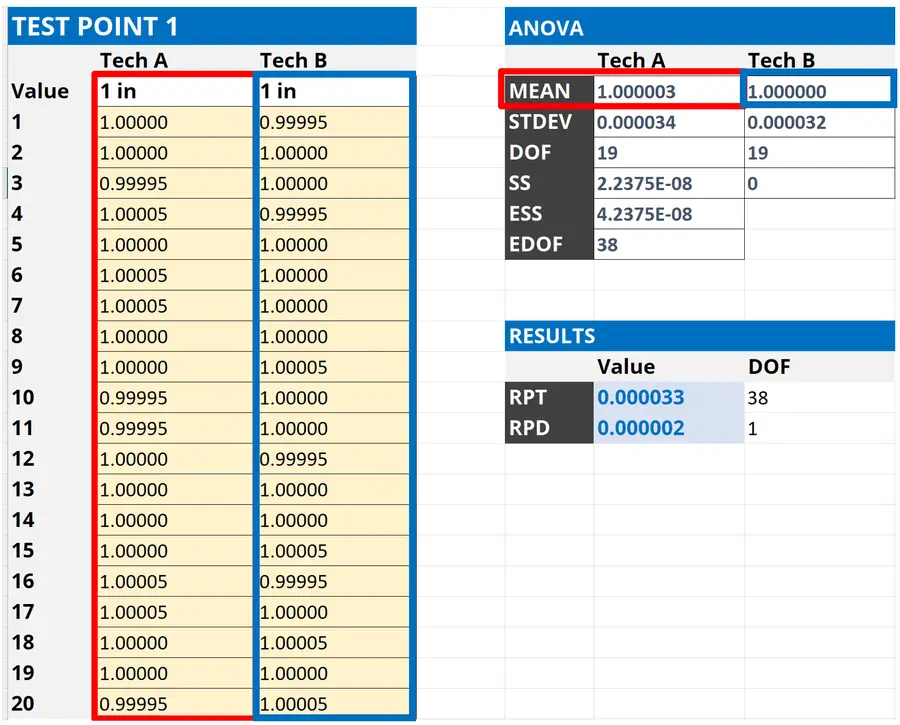Click Tech B 0.99995 in row 12
This screenshot has height=725, width=900.
point(334,459)
